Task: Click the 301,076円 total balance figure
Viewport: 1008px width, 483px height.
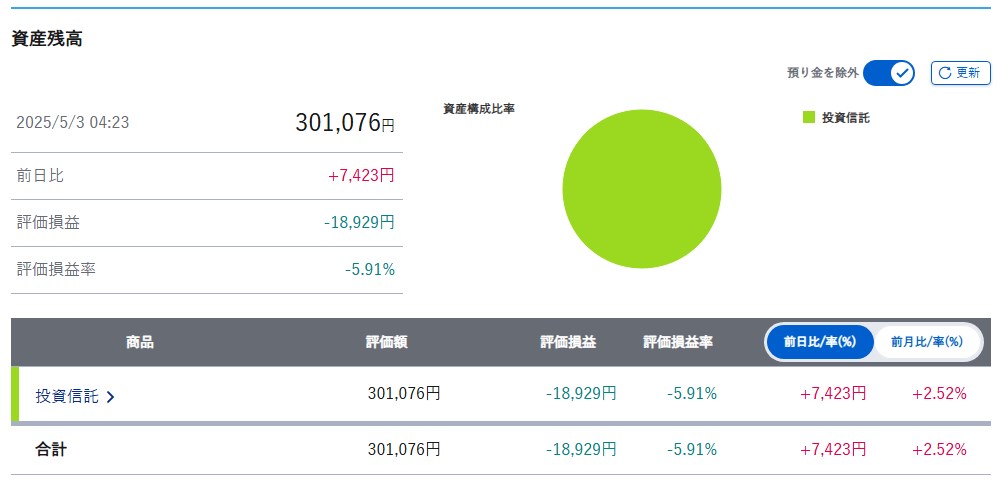Action: 345,122
